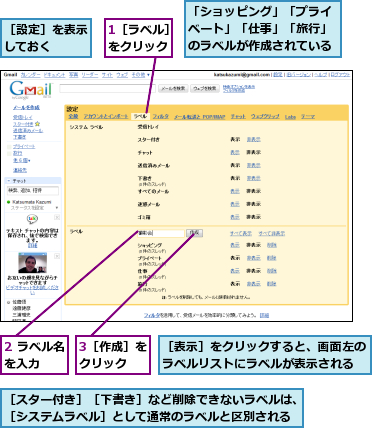372x428 pixels.
Task: Click the search options link next to ウェブを検索
Action: pyautogui.click(x=239, y=88)
